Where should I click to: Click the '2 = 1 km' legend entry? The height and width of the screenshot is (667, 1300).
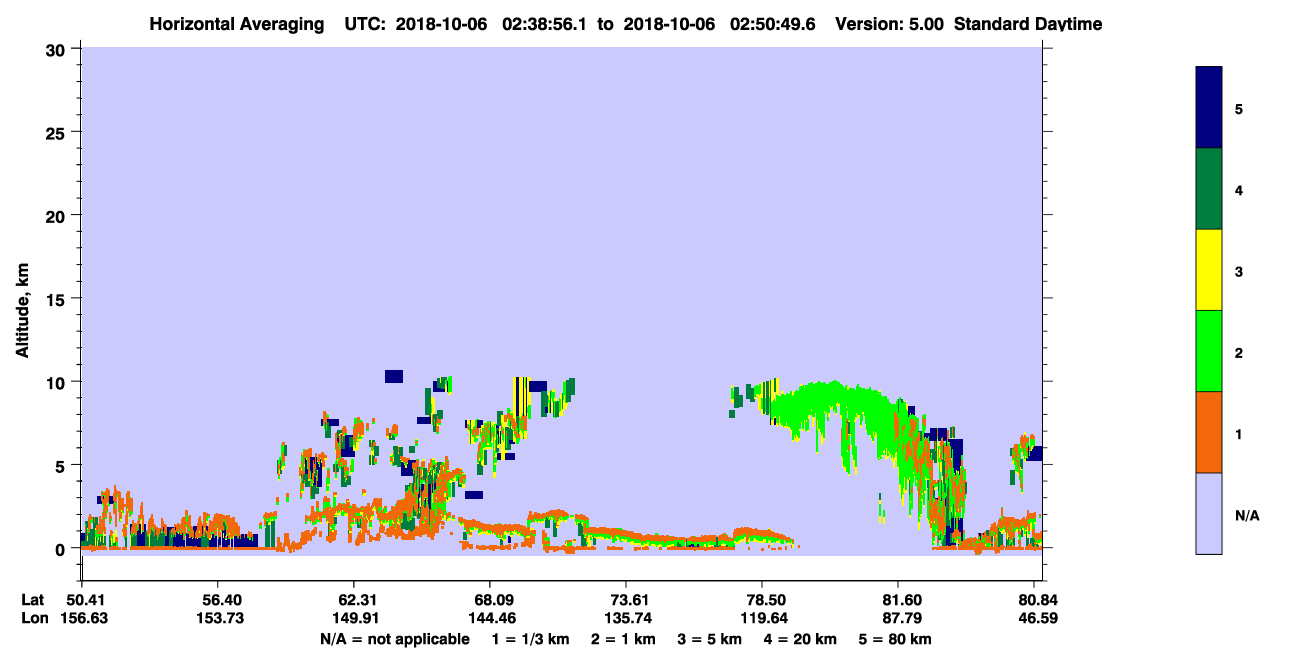tap(622, 639)
